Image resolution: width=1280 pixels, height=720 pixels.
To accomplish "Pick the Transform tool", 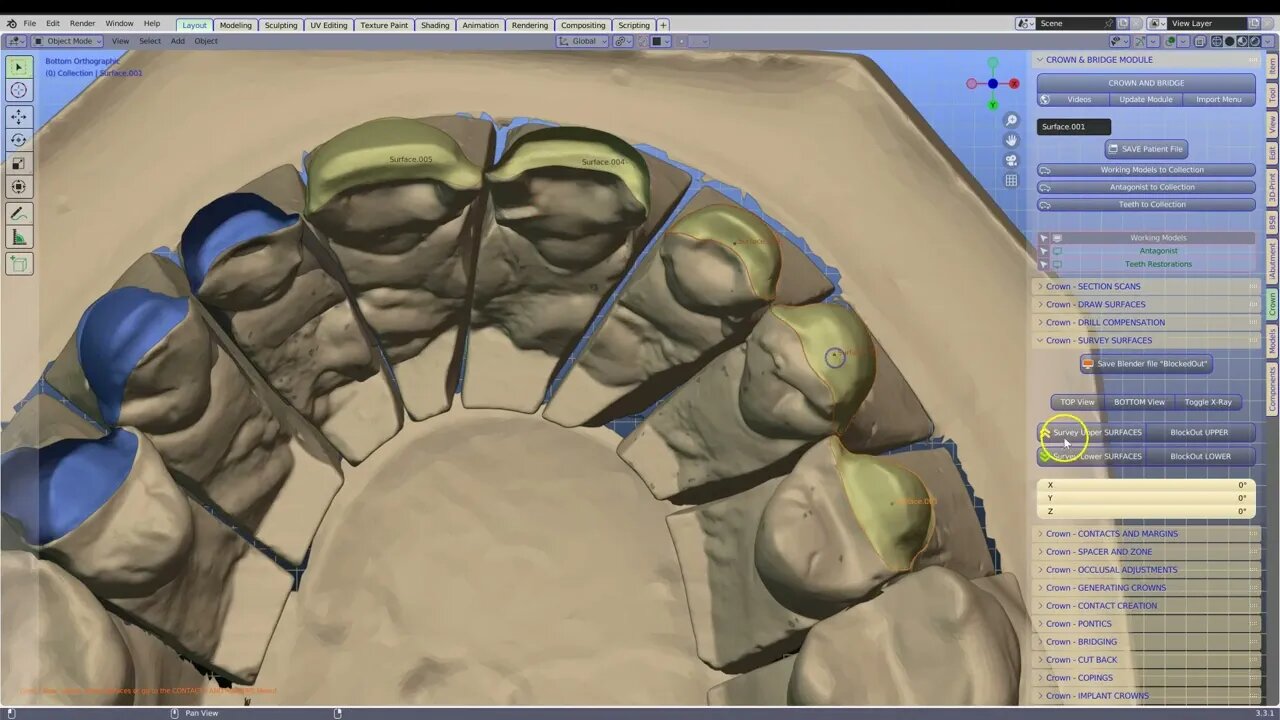I will pyautogui.click(x=18, y=186).
